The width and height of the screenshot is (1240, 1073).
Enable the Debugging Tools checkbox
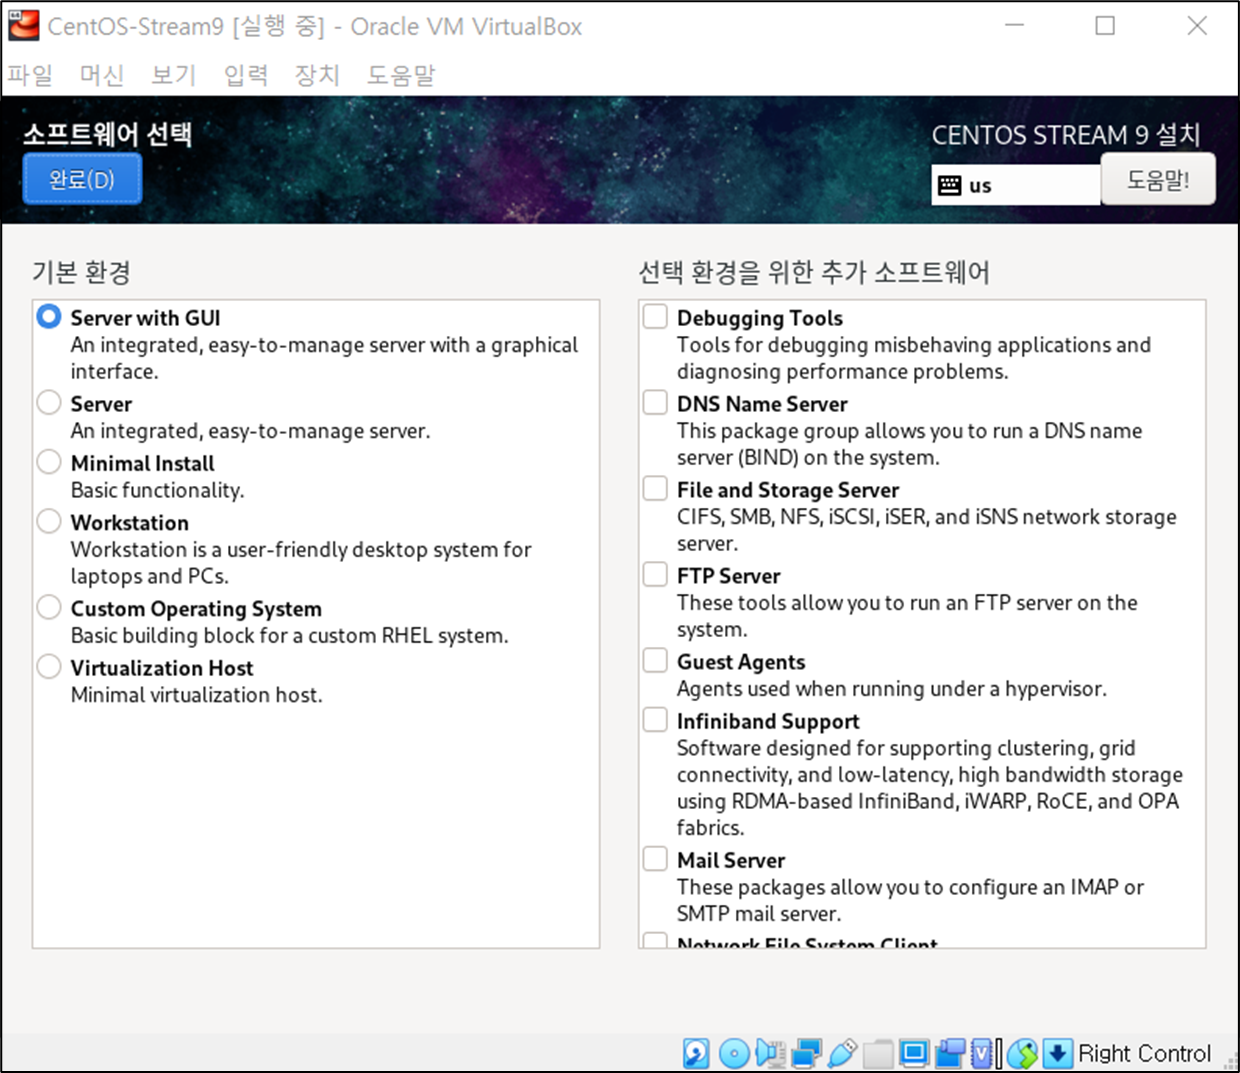tap(655, 317)
